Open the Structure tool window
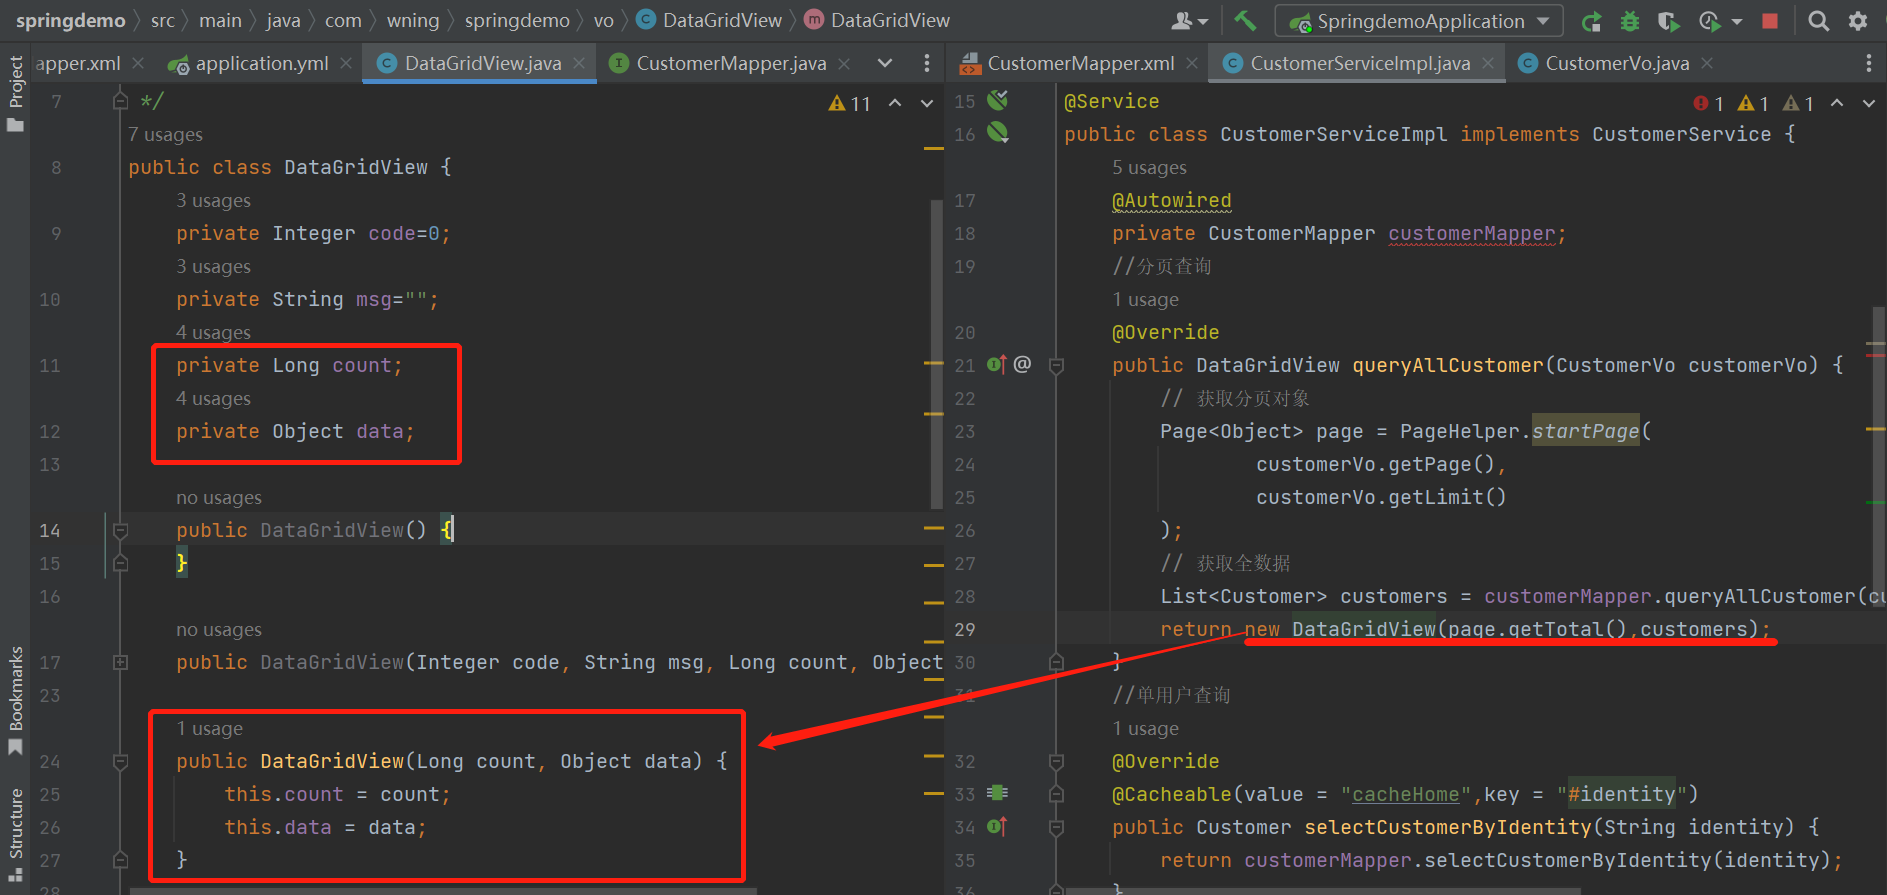Viewport: 1887px width, 895px height. pos(15,834)
